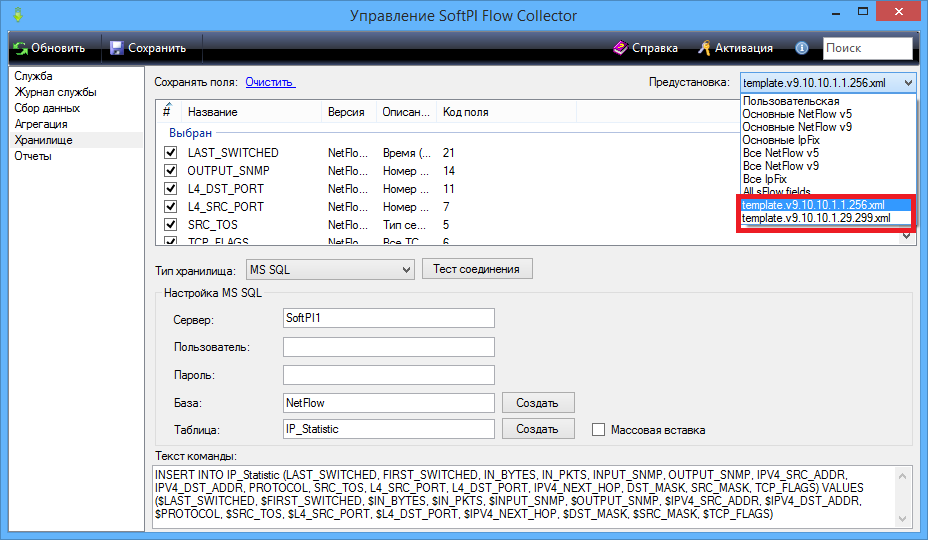Select Все NetFlow v5 preset

[x=781, y=153]
